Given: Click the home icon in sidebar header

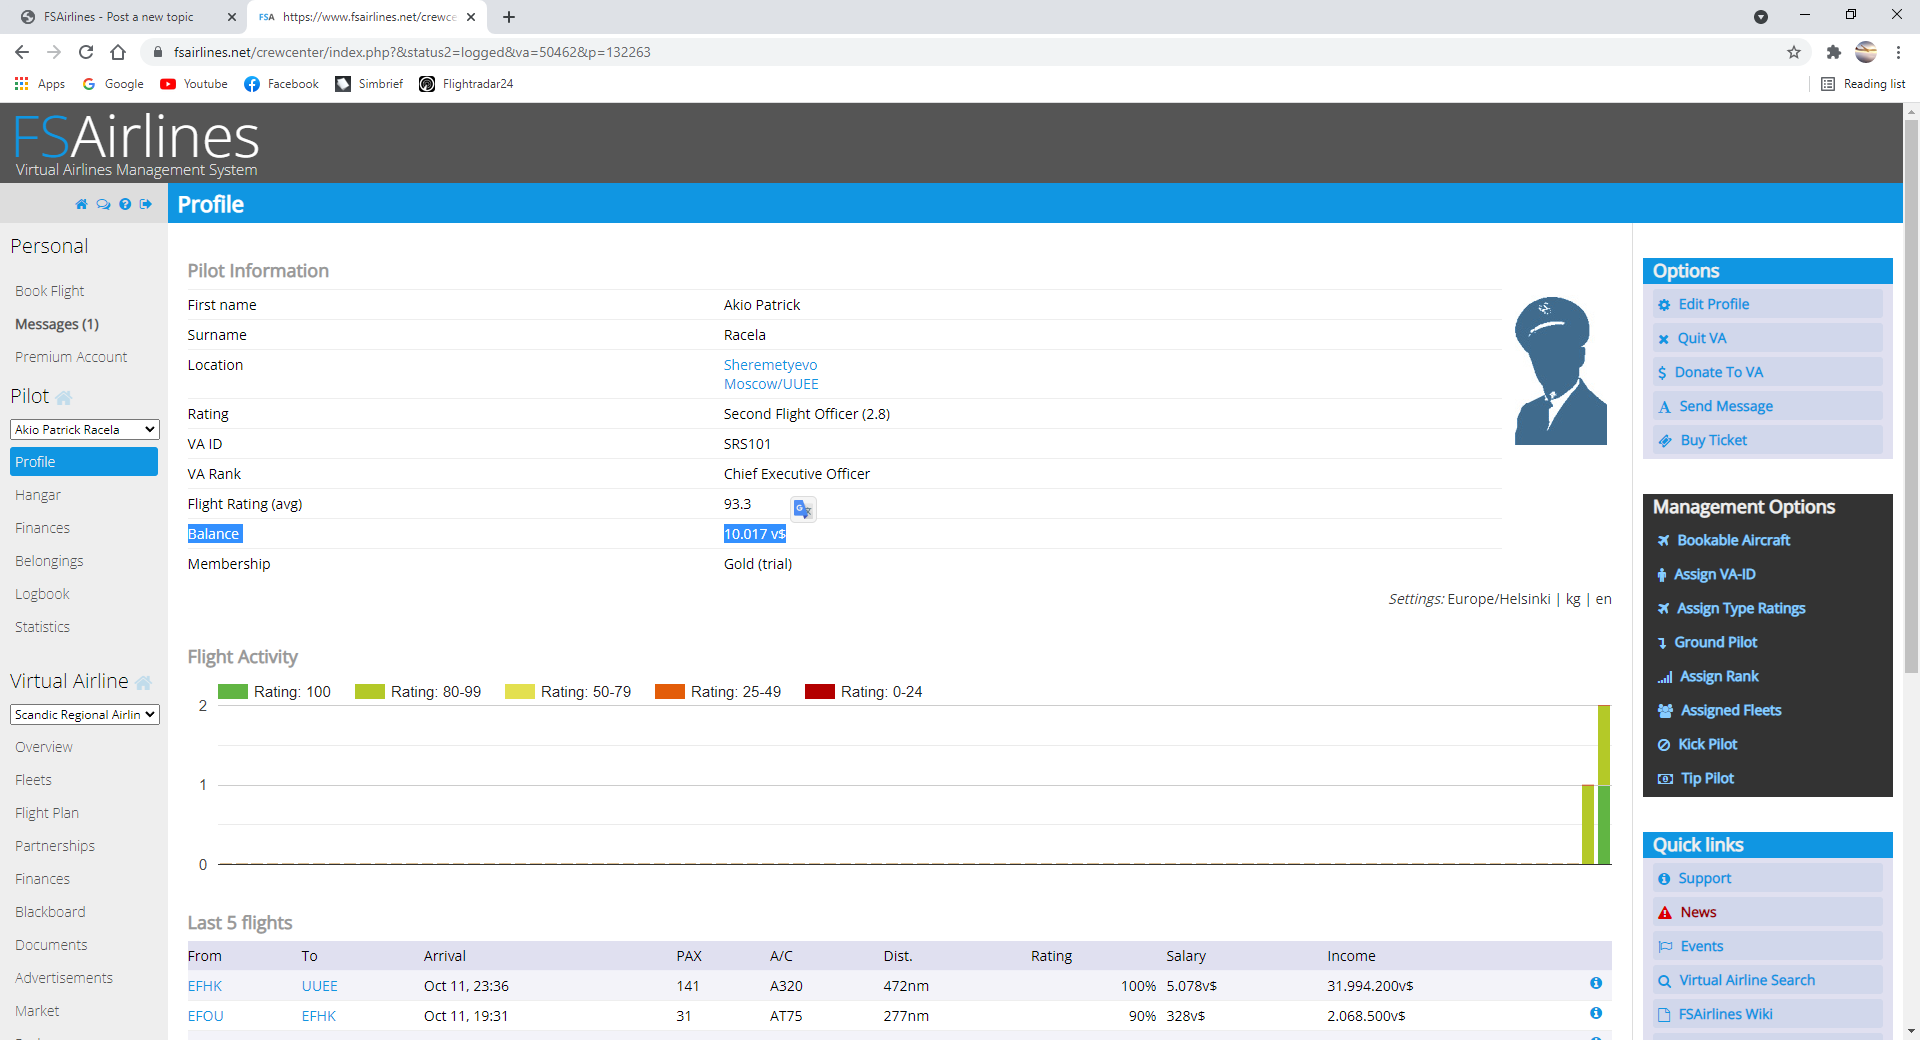Looking at the screenshot, I should 81,204.
